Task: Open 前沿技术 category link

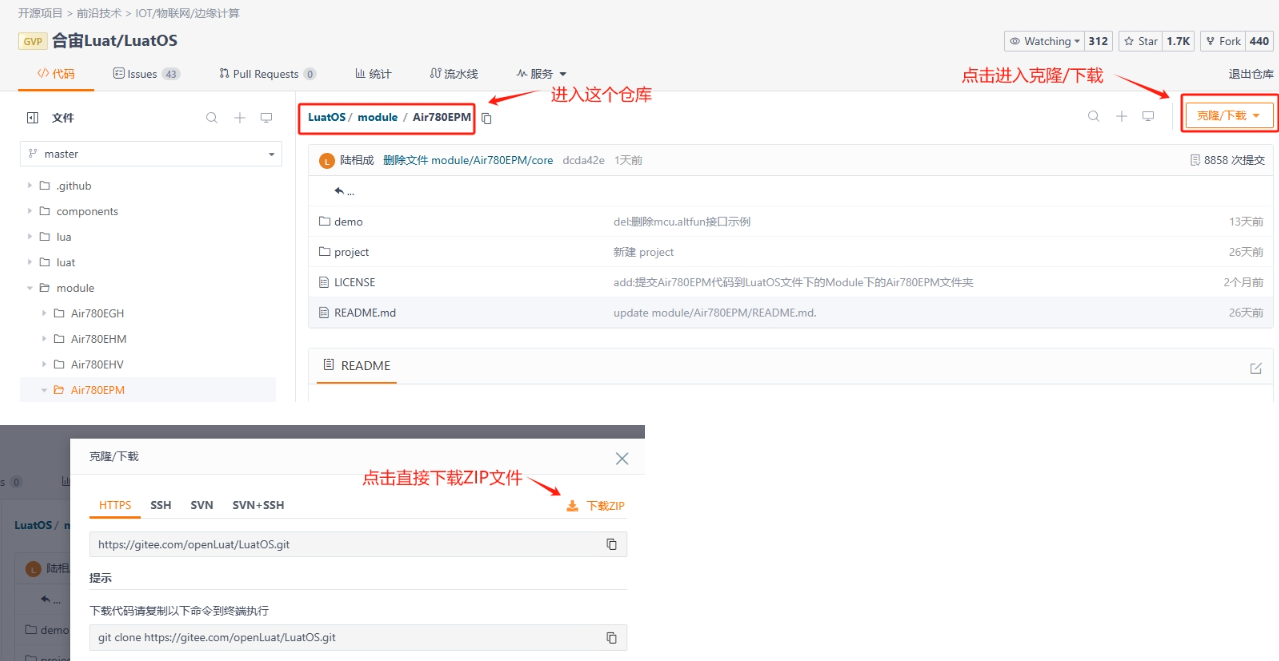Action: pyautogui.click(x=98, y=13)
